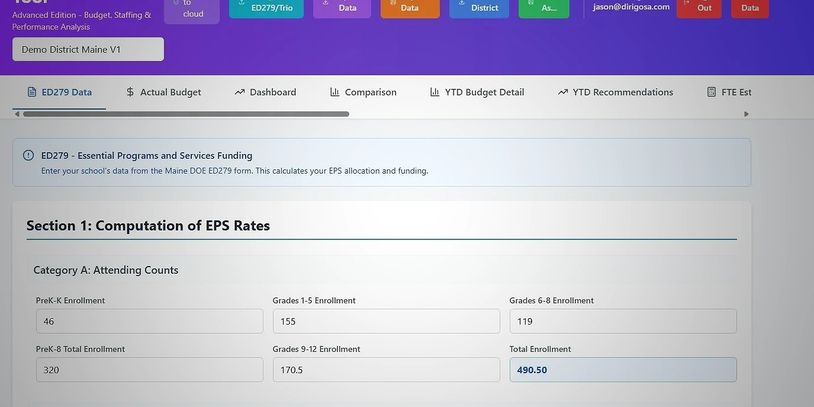Viewport: 814px width, 407px height.
Task: Click the trend line icon beside Dashboard
Action: tap(240, 92)
